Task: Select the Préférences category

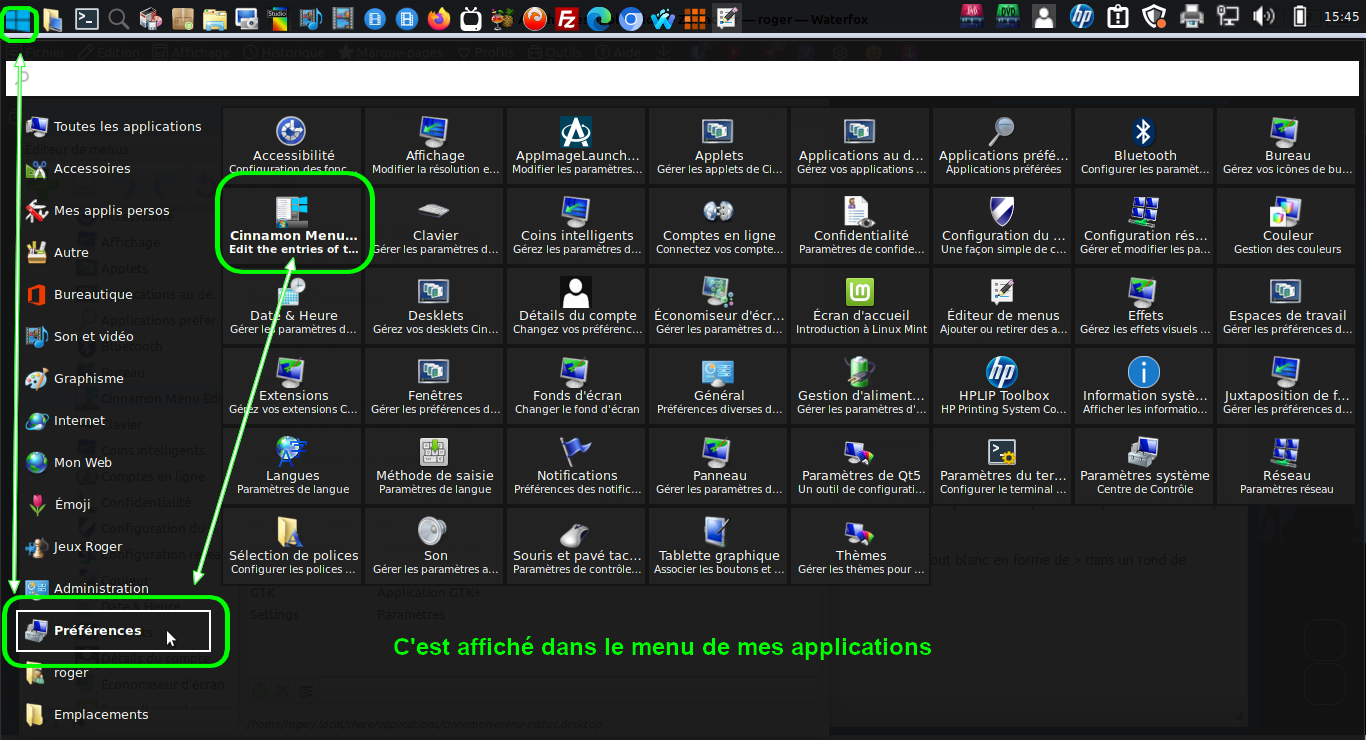Action: pyautogui.click(x=113, y=631)
